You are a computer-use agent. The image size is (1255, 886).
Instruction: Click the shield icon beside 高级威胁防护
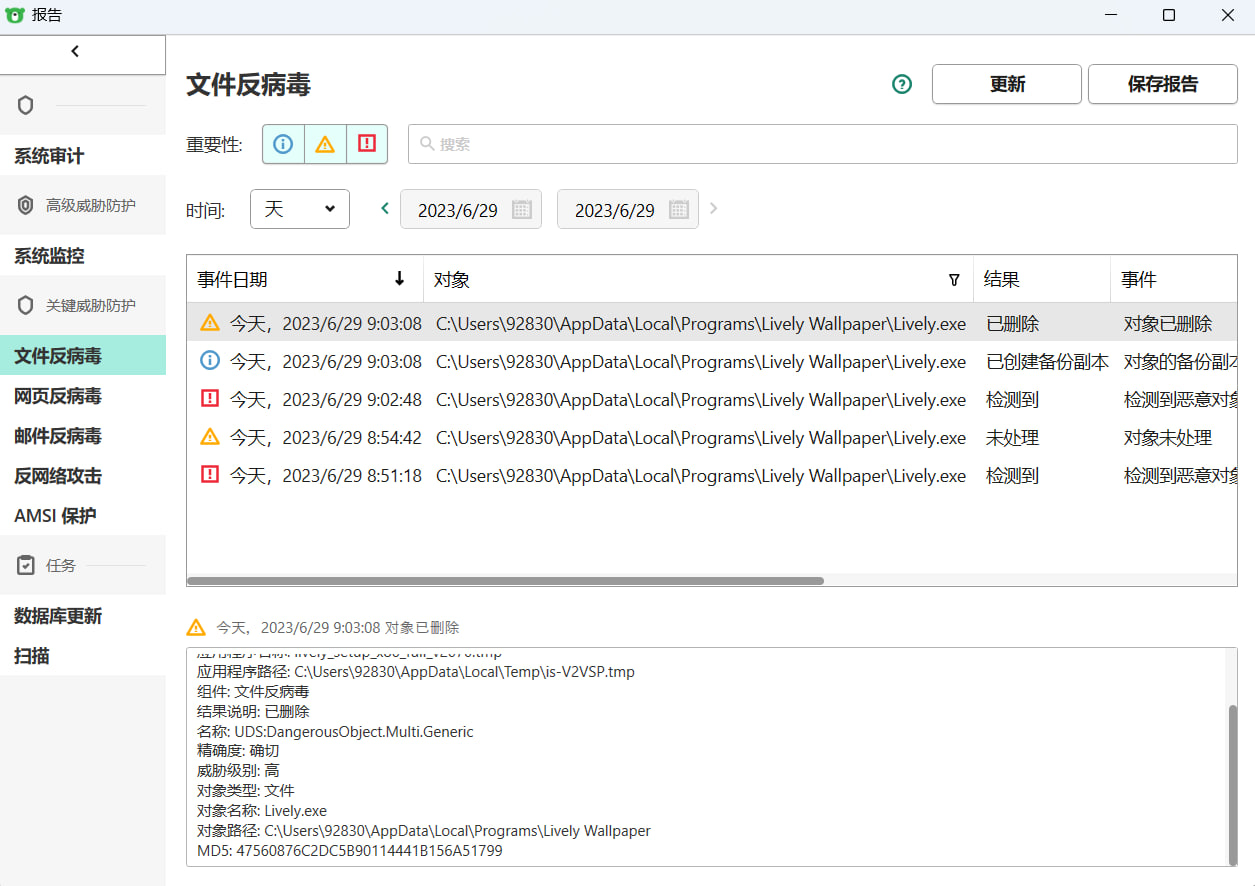(x=24, y=205)
